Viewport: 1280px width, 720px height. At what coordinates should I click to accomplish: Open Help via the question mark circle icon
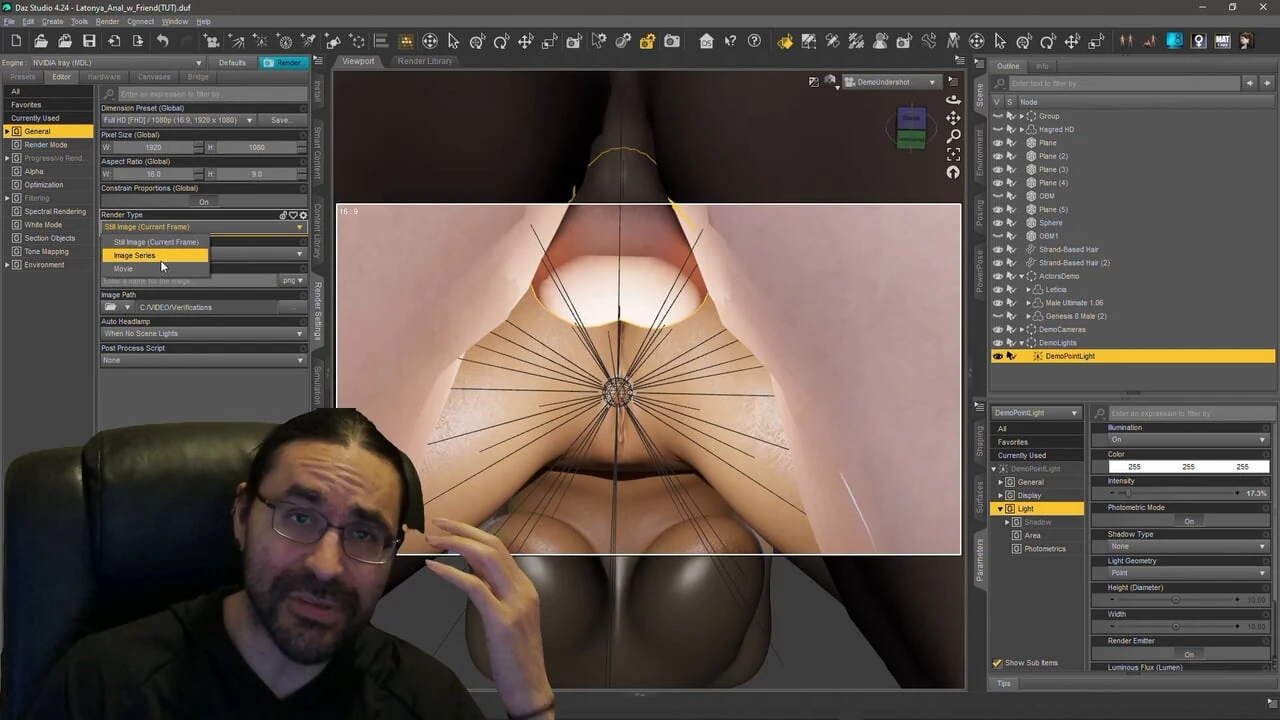pos(754,41)
